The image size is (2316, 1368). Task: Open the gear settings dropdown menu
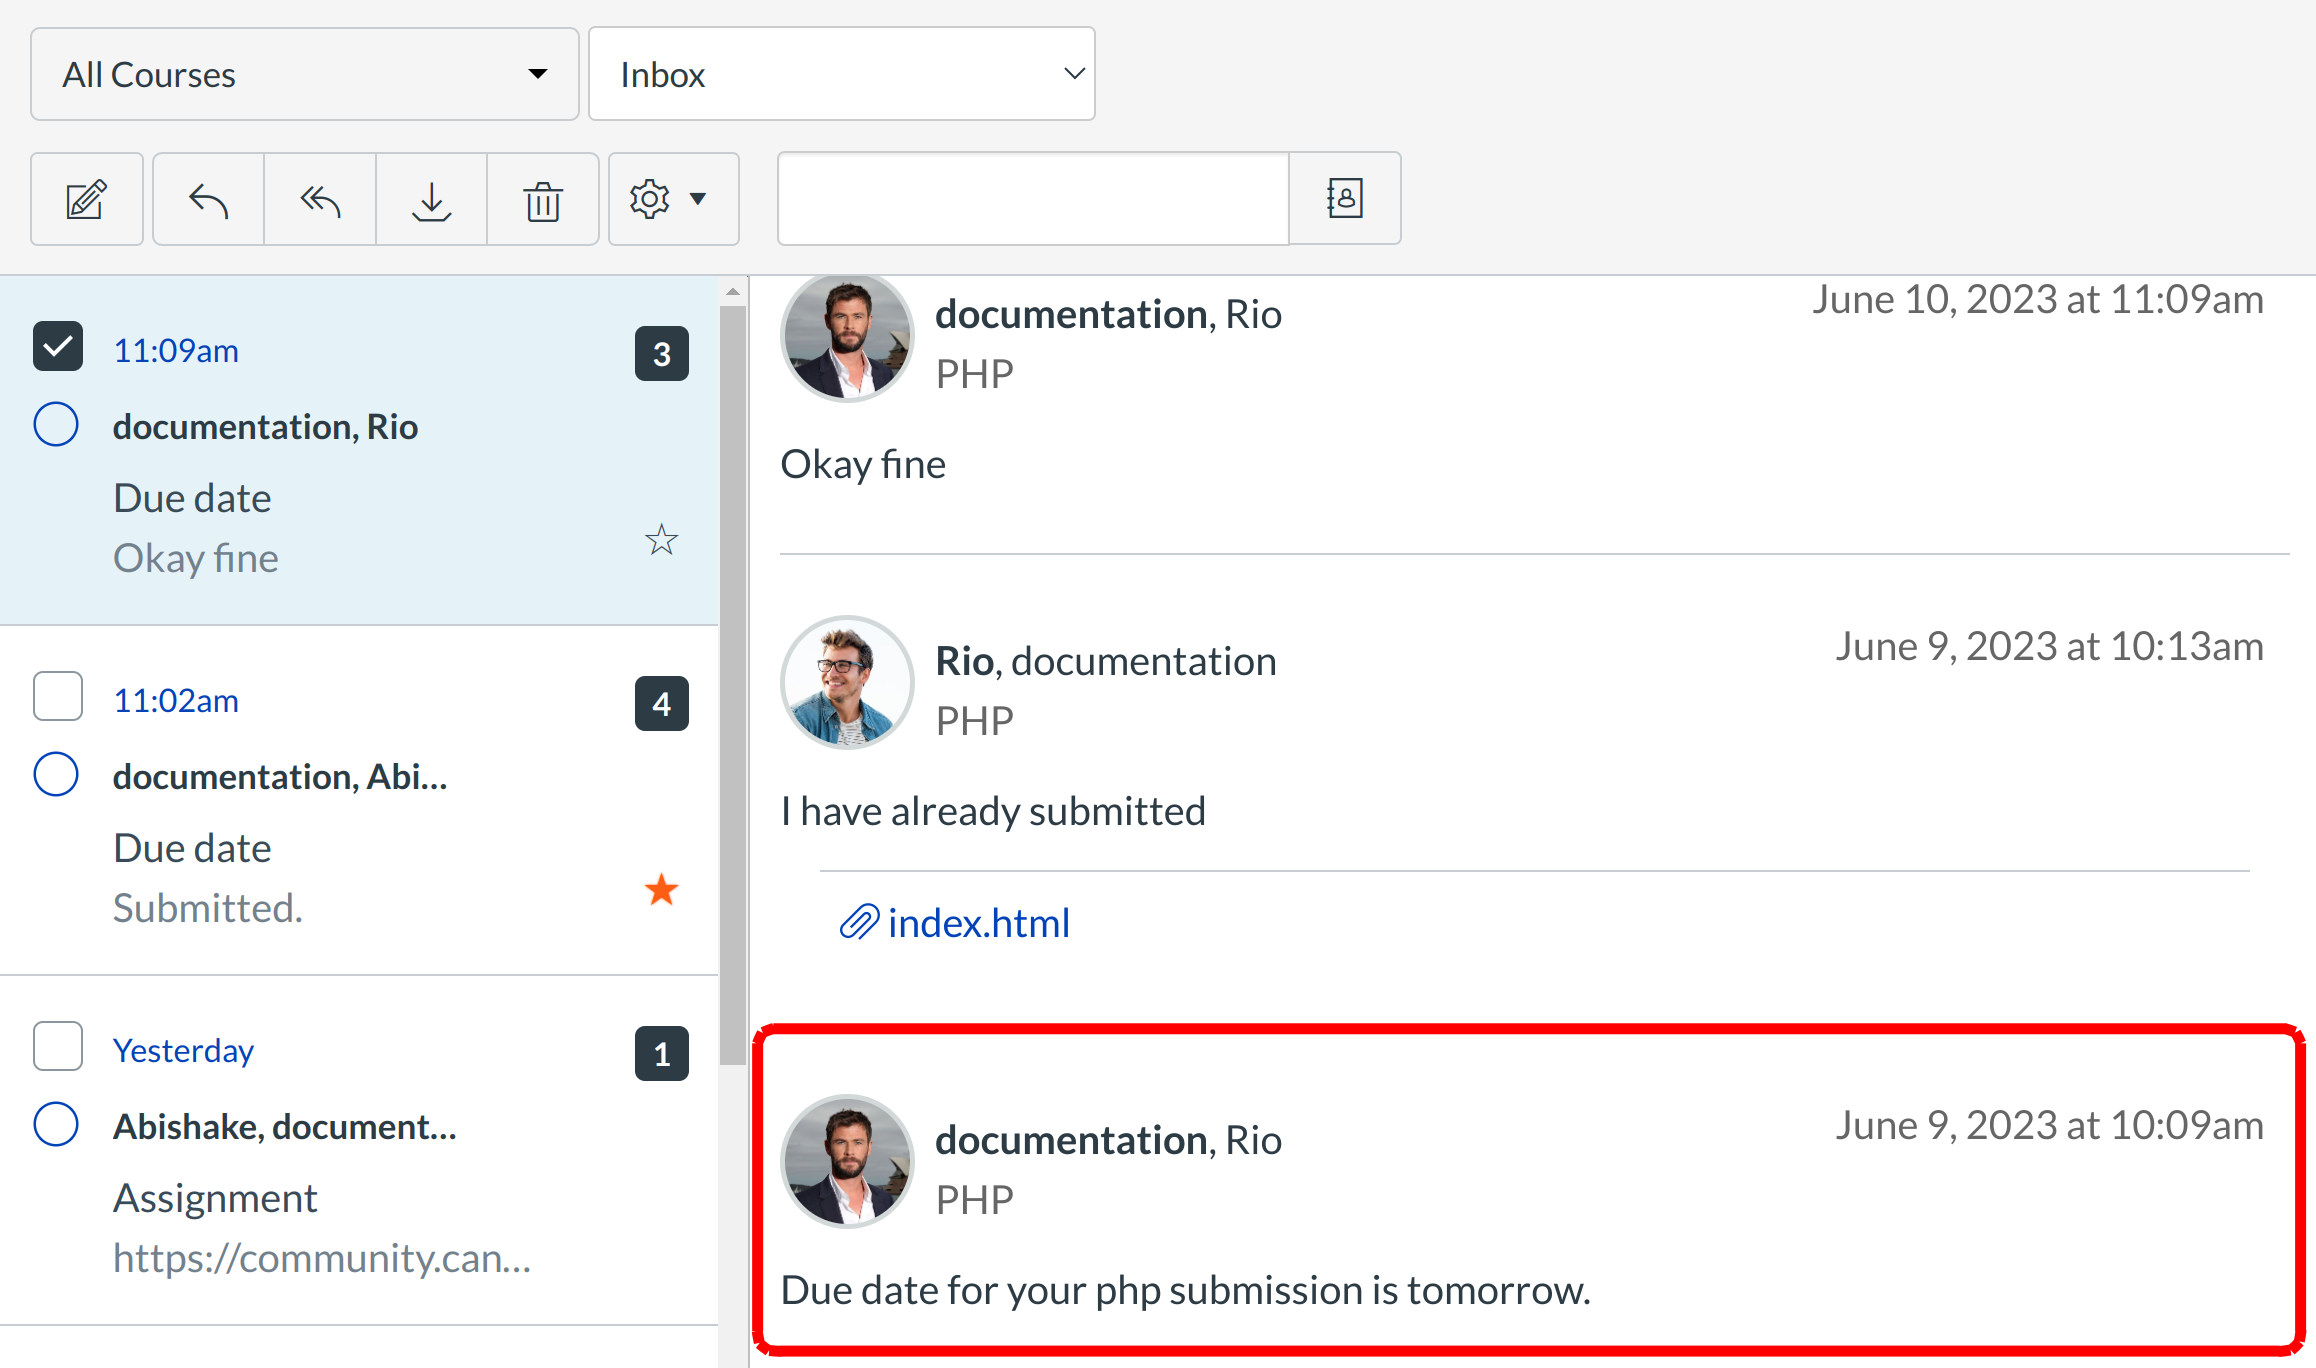[x=673, y=199]
